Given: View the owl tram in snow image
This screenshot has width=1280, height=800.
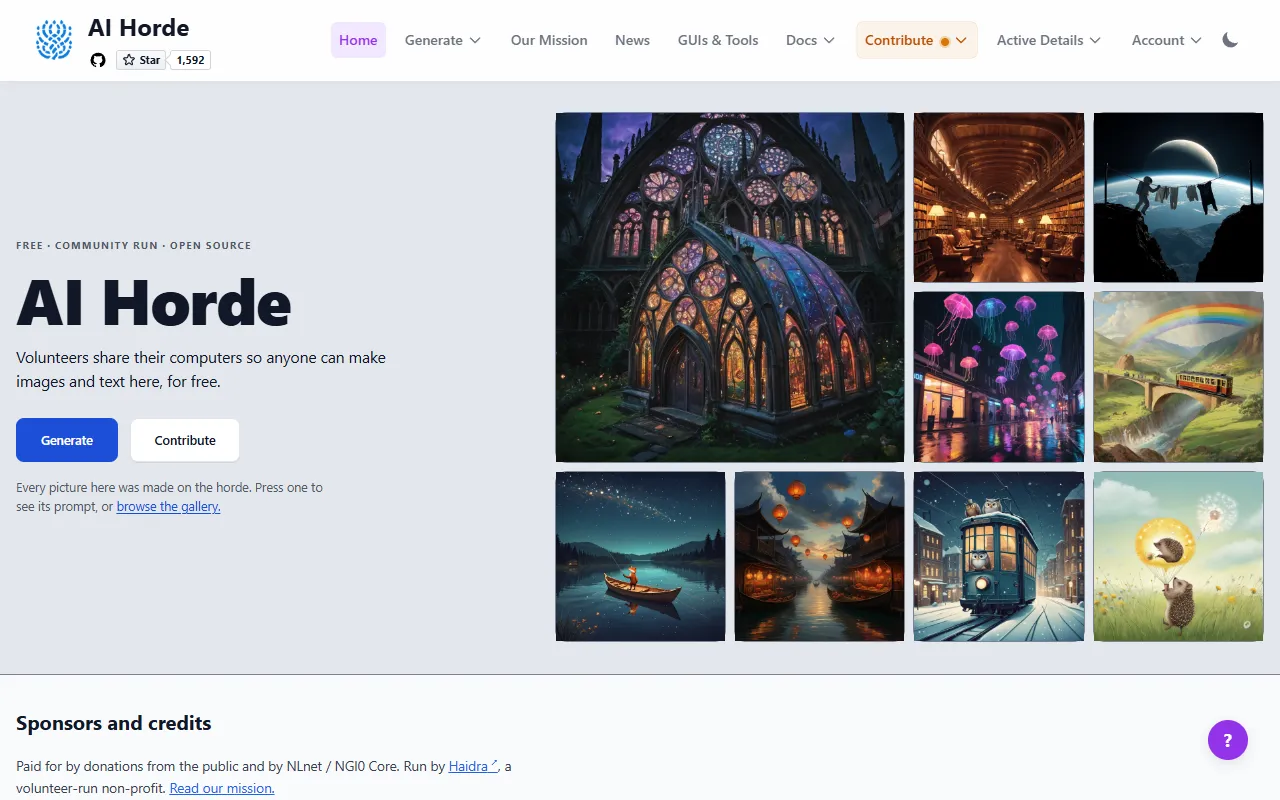Looking at the screenshot, I should [x=999, y=556].
